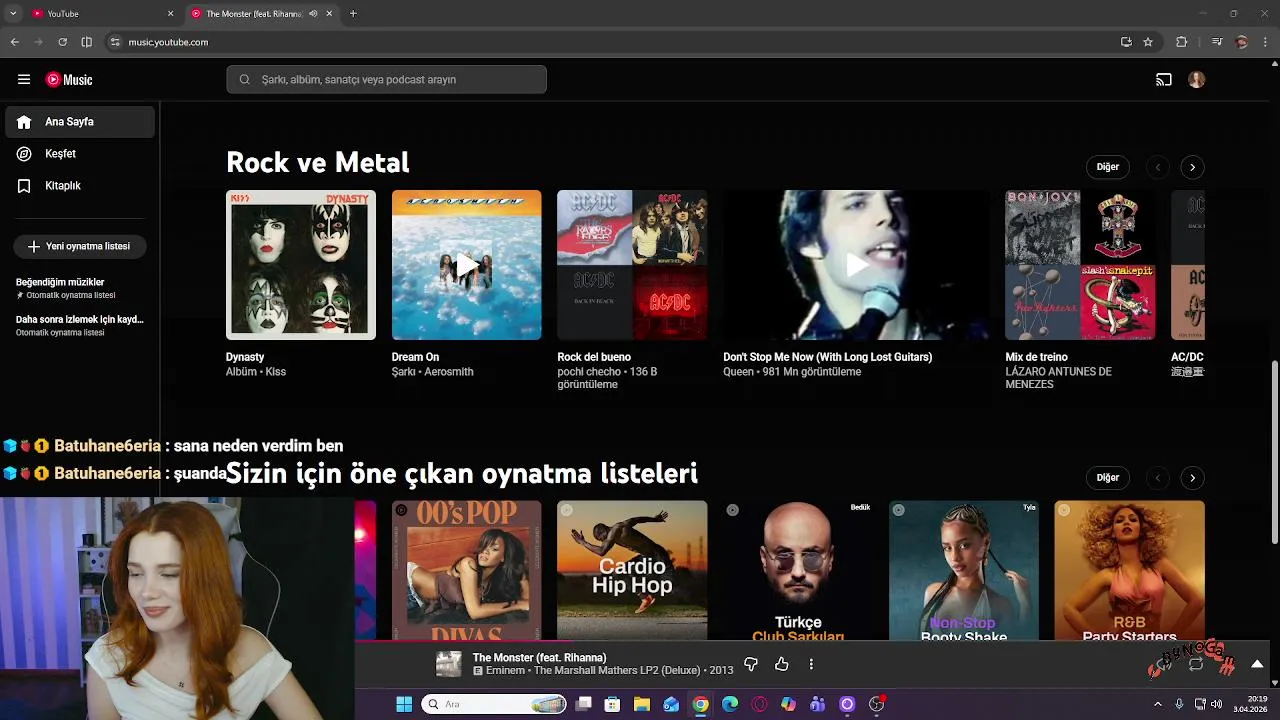Click Aerosmith artist link
The height and width of the screenshot is (720, 1280).
[449, 372]
